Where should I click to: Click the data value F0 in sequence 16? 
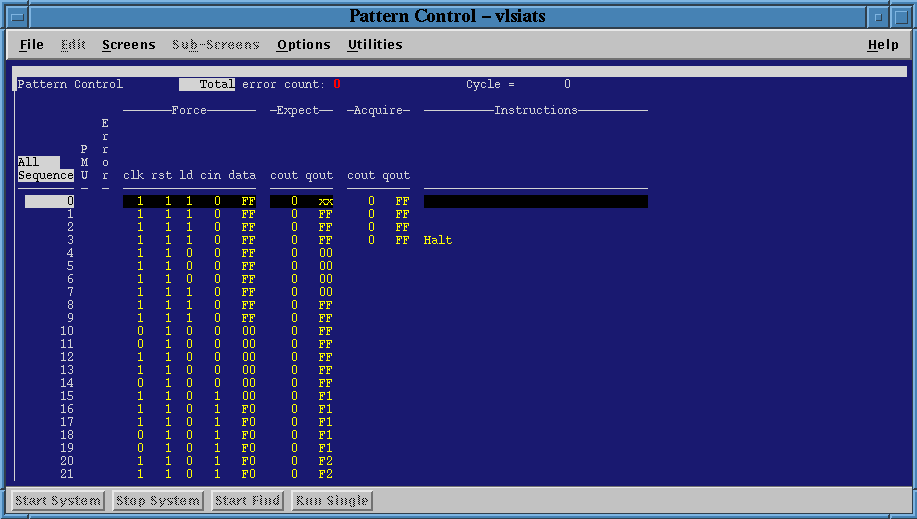(x=249, y=408)
